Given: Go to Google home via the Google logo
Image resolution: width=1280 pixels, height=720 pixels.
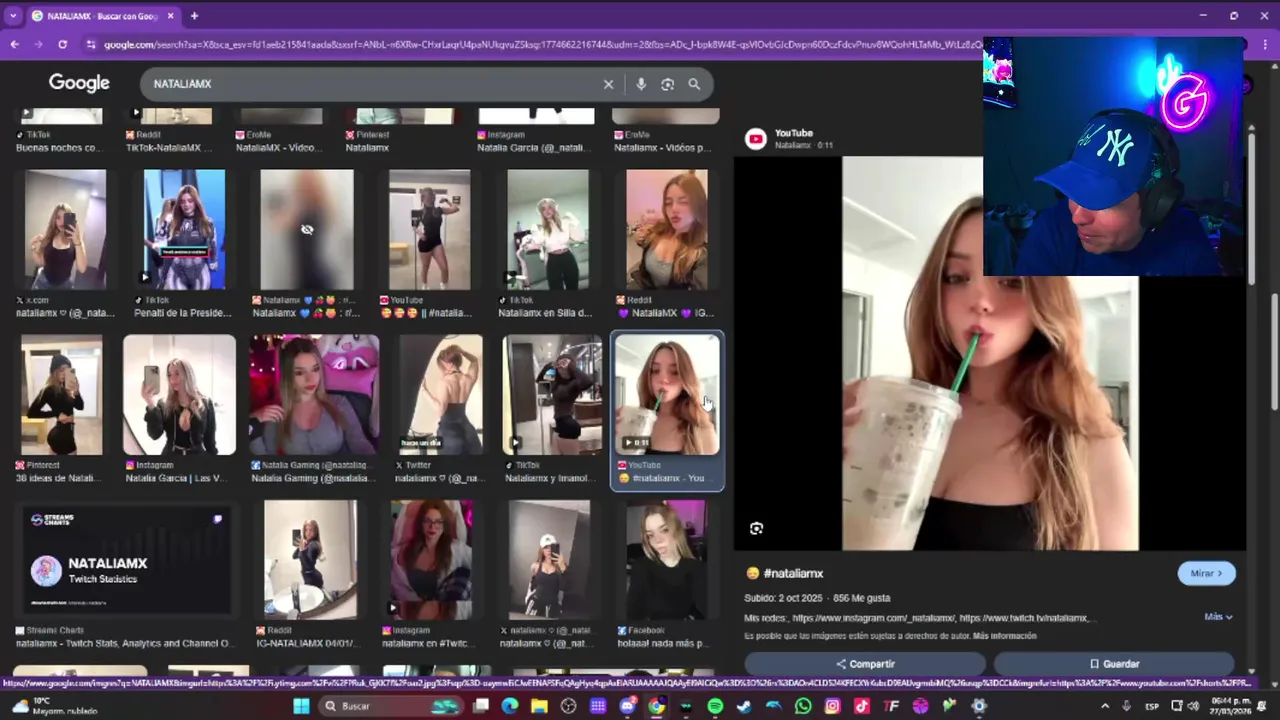Looking at the screenshot, I should [x=79, y=83].
